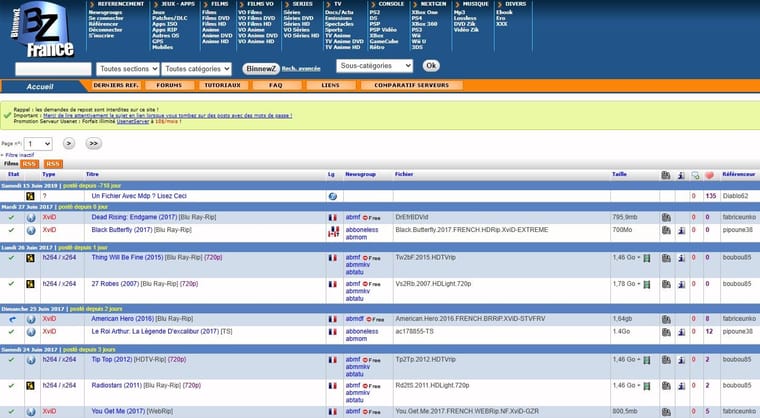Click the search text input field
This screenshot has height=418, width=760.
54,69
